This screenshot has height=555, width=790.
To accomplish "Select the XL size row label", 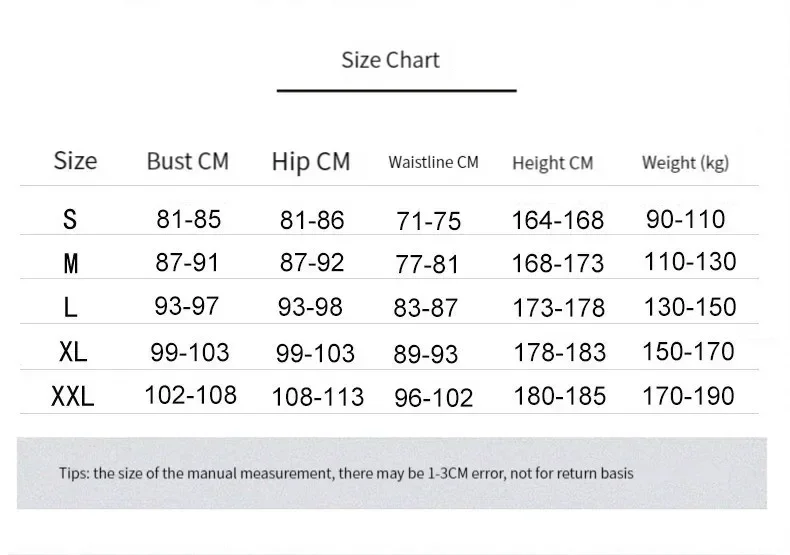I will (x=73, y=351).
